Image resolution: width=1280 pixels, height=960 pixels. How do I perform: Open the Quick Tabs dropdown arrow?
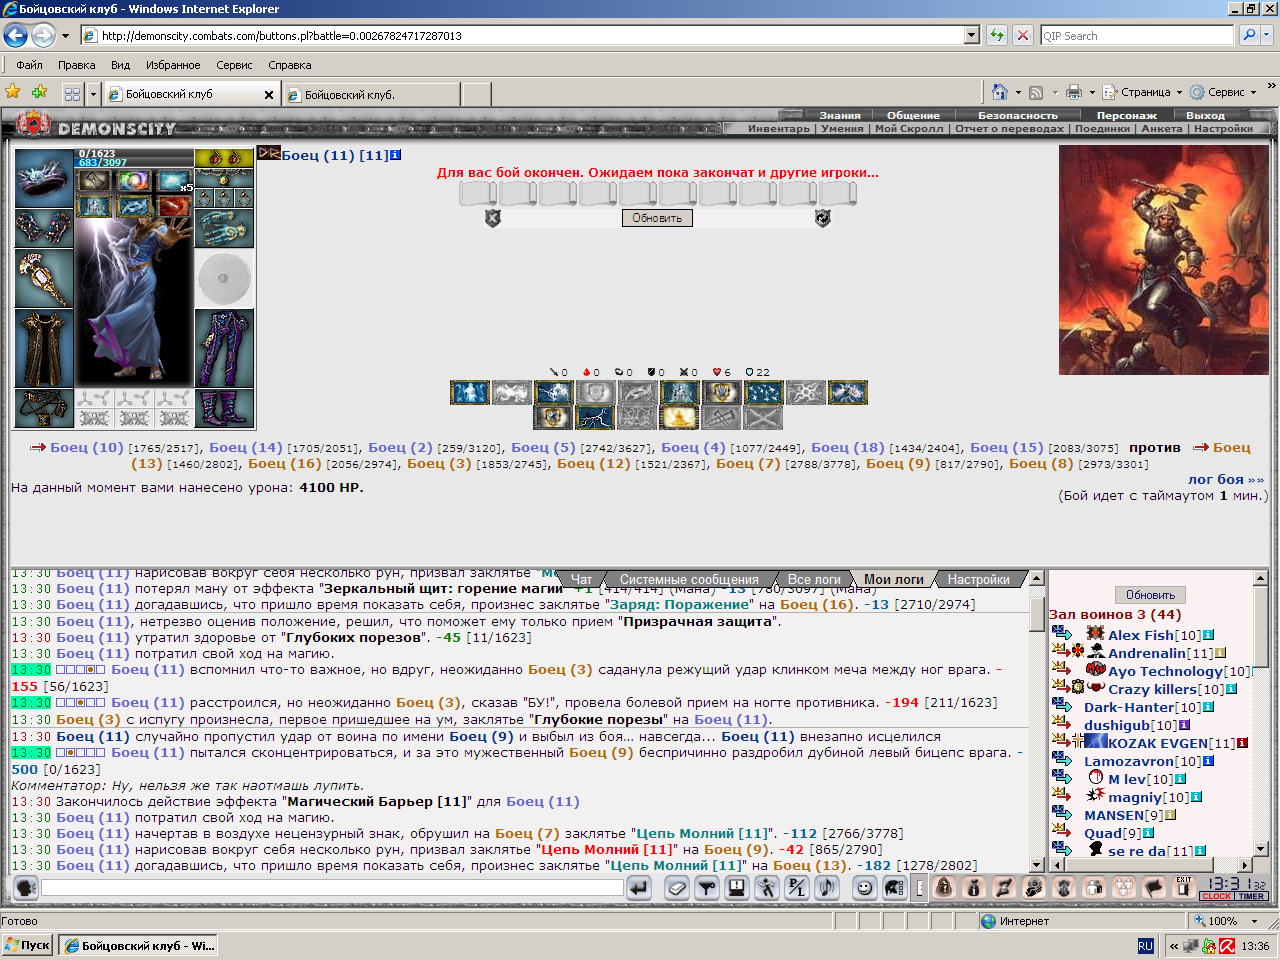[93, 94]
